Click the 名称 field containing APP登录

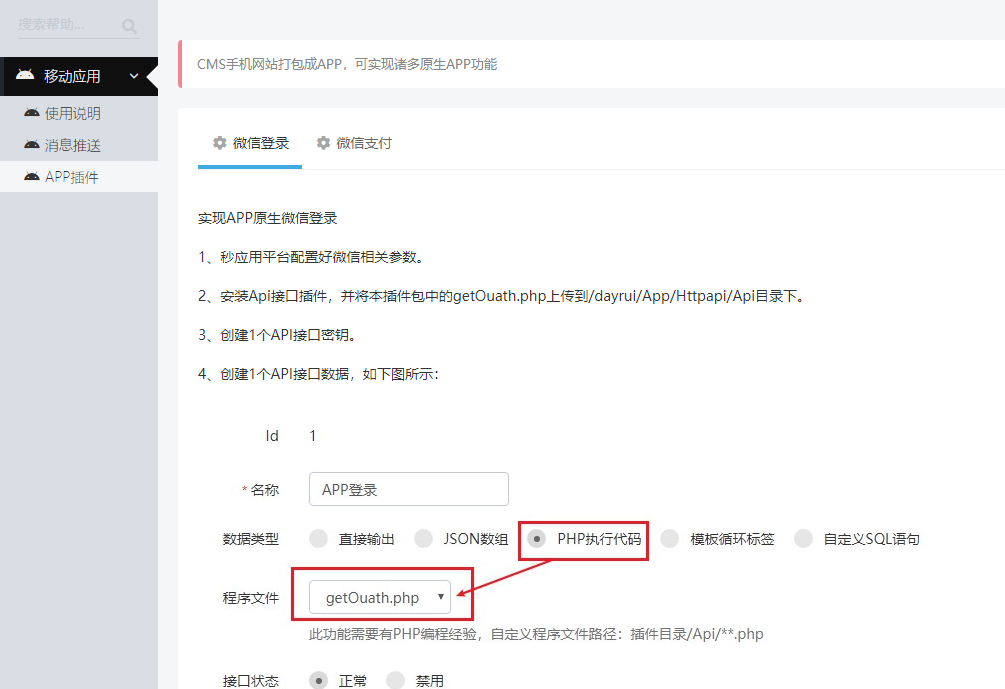[409, 489]
